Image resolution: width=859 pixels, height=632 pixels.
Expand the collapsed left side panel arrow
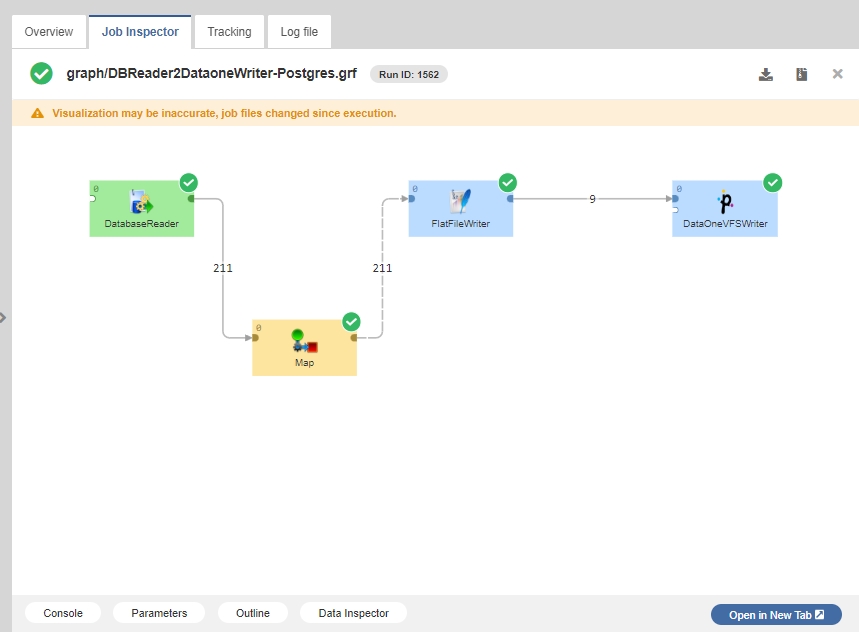(3, 317)
